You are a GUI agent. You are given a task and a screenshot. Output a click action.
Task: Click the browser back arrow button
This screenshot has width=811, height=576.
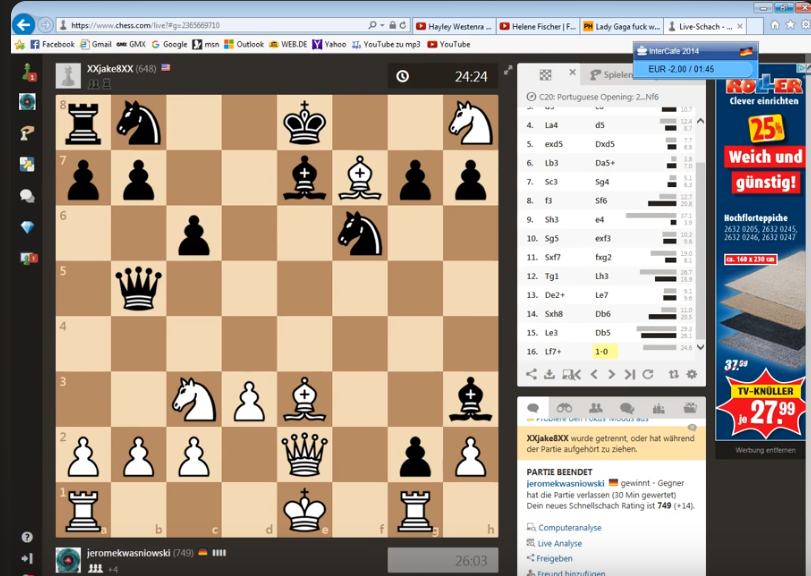coord(23,24)
